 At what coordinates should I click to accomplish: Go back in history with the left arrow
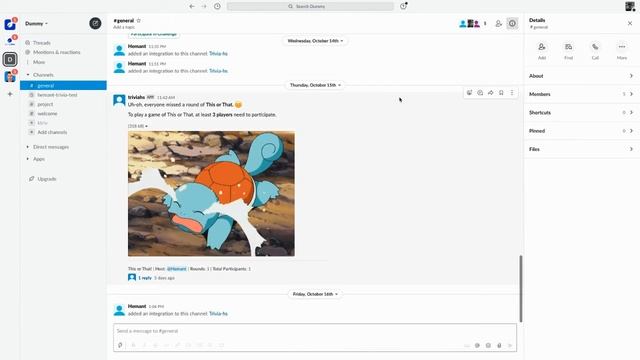tap(191, 6)
